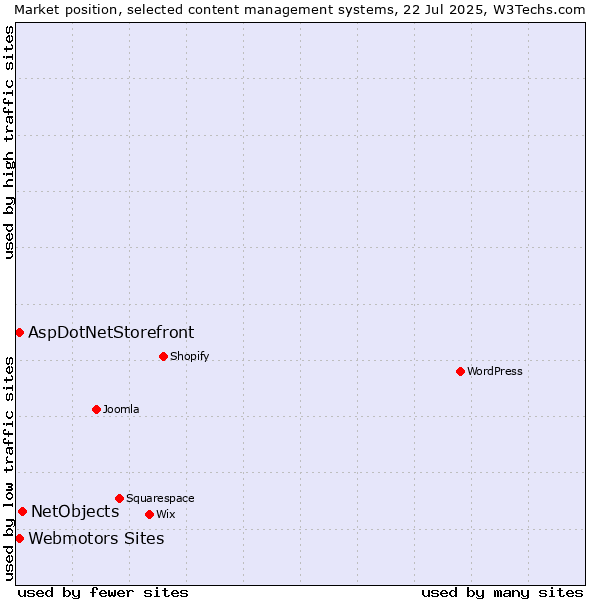Click the red AspDotNetStorefront data point

click(20, 333)
